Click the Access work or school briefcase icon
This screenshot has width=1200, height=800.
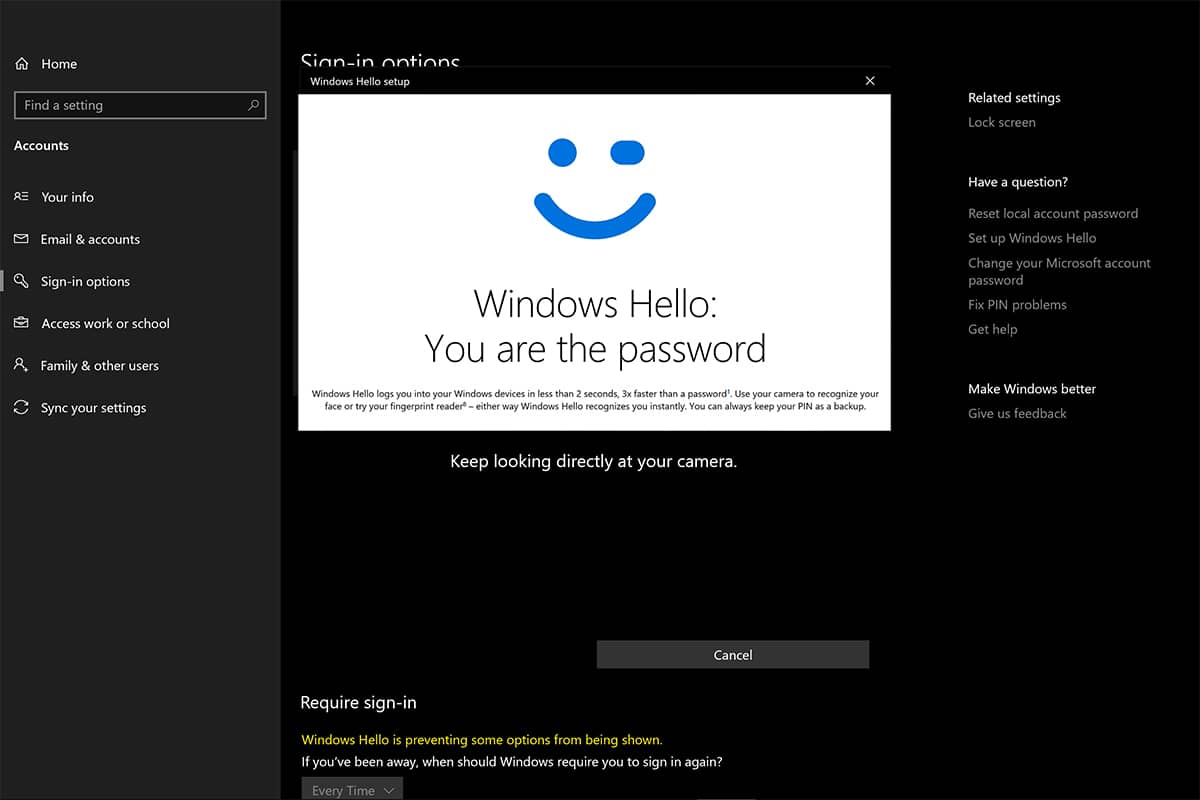21,324
